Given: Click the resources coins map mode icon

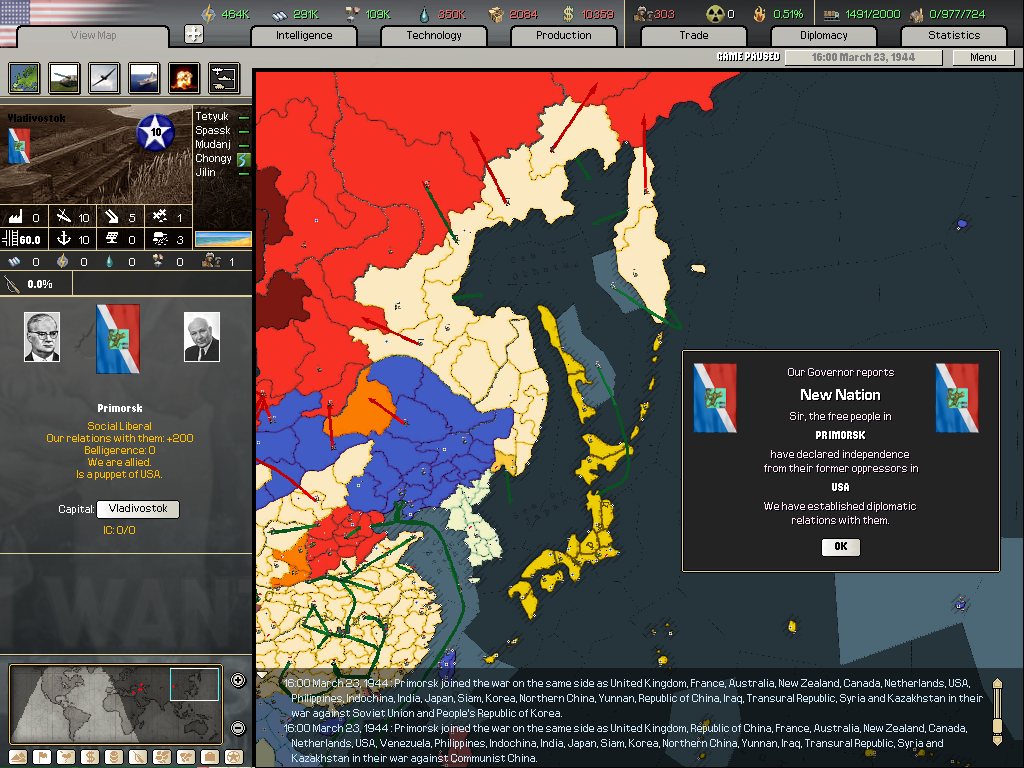Looking at the screenshot, I should (x=114, y=757).
